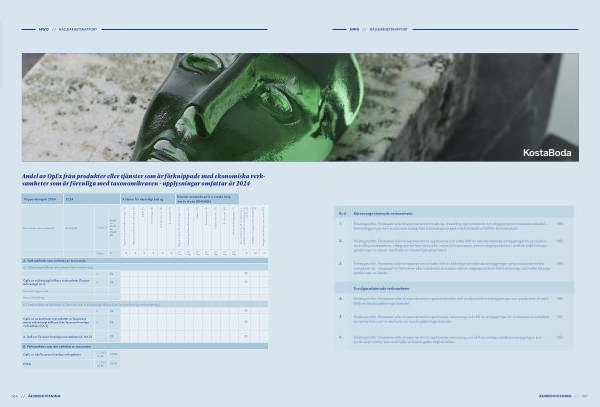Click the 'Räkenskapsår 2024' table header cell
This screenshot has width=600, height=407.
pos(41,199)
